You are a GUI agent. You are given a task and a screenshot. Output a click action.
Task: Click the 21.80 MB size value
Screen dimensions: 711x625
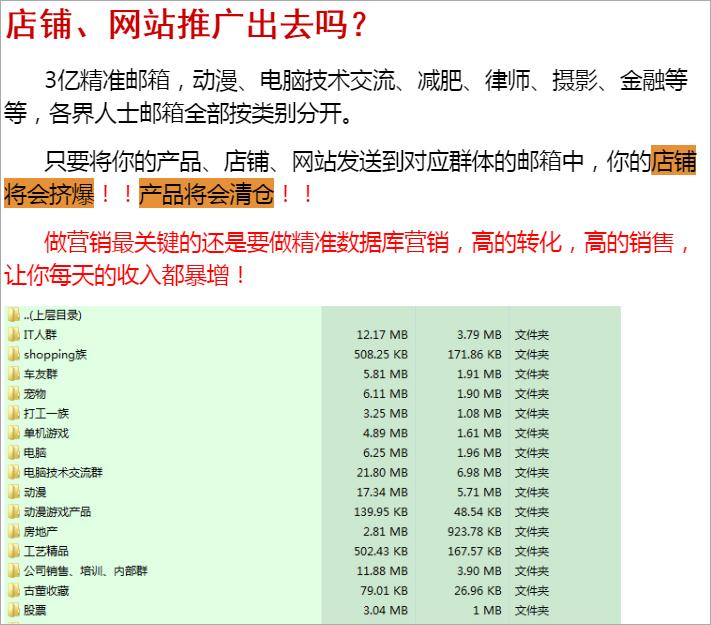point(382,473)
